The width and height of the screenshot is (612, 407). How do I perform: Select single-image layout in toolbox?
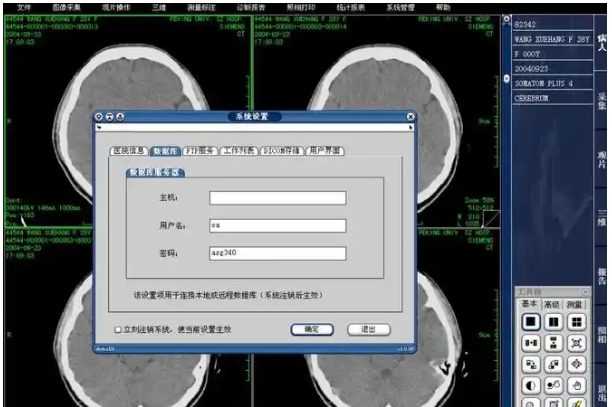pos(530,322)
